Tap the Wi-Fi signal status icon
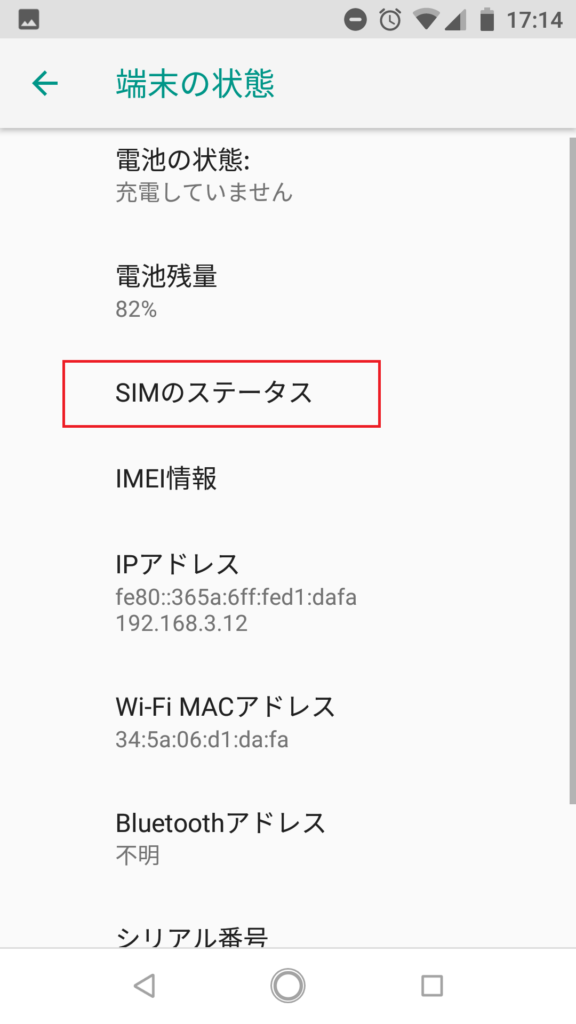This screenshot has height=1024, width=576. 426,20
